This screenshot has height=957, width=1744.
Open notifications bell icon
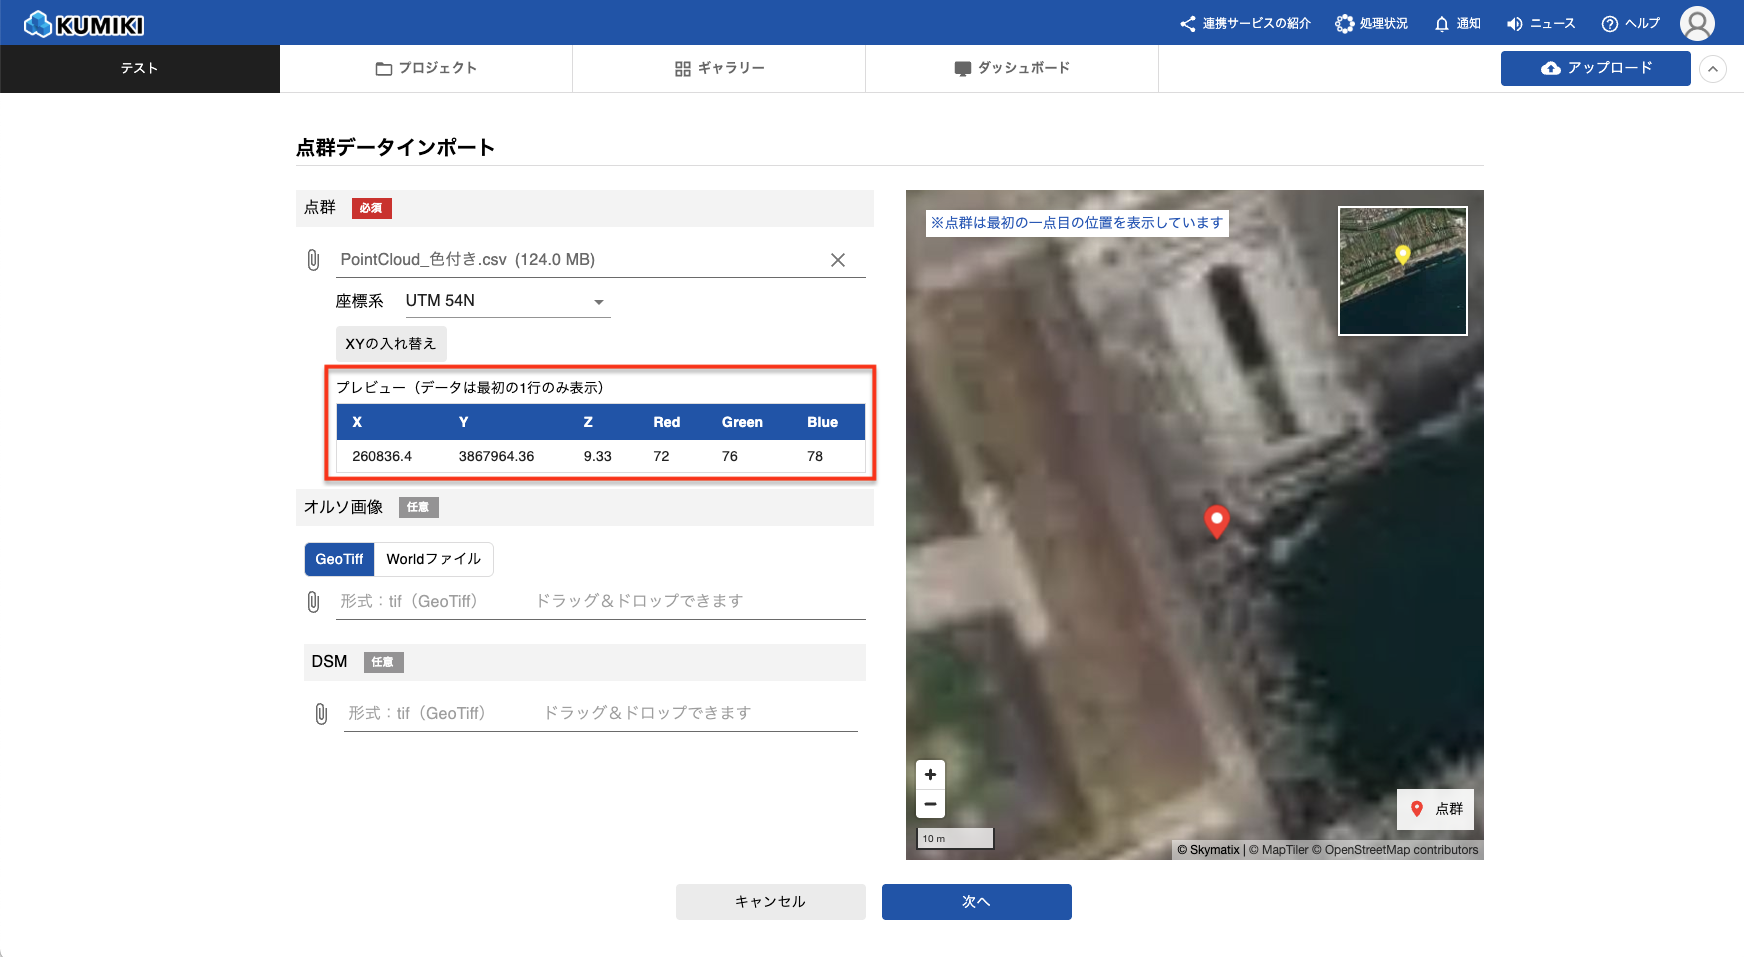(1441, 24)
